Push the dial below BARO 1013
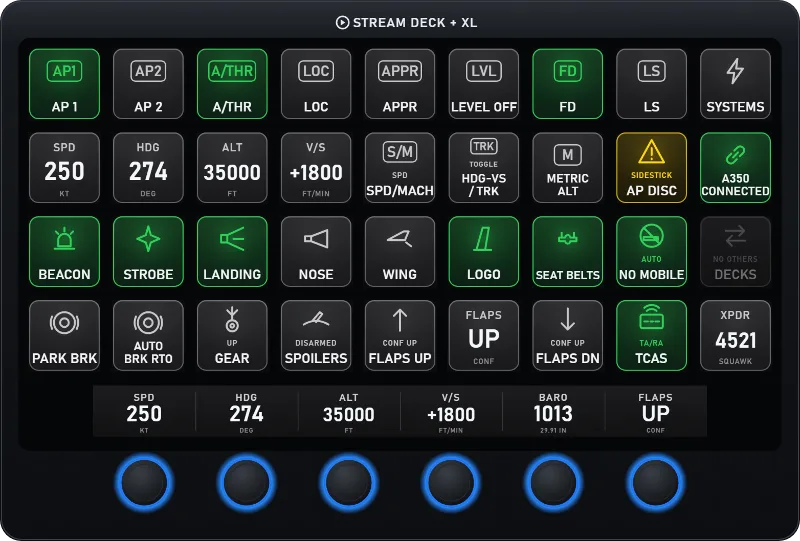 (x=553, y=482)
